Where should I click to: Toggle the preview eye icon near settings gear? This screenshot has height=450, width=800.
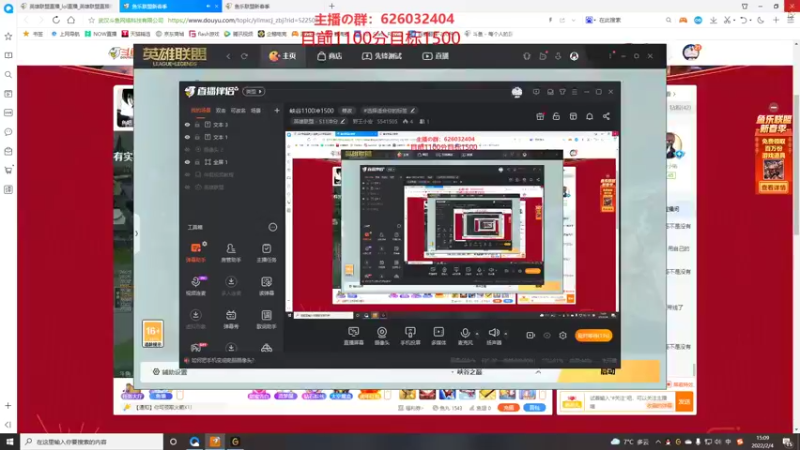point(547,335)
